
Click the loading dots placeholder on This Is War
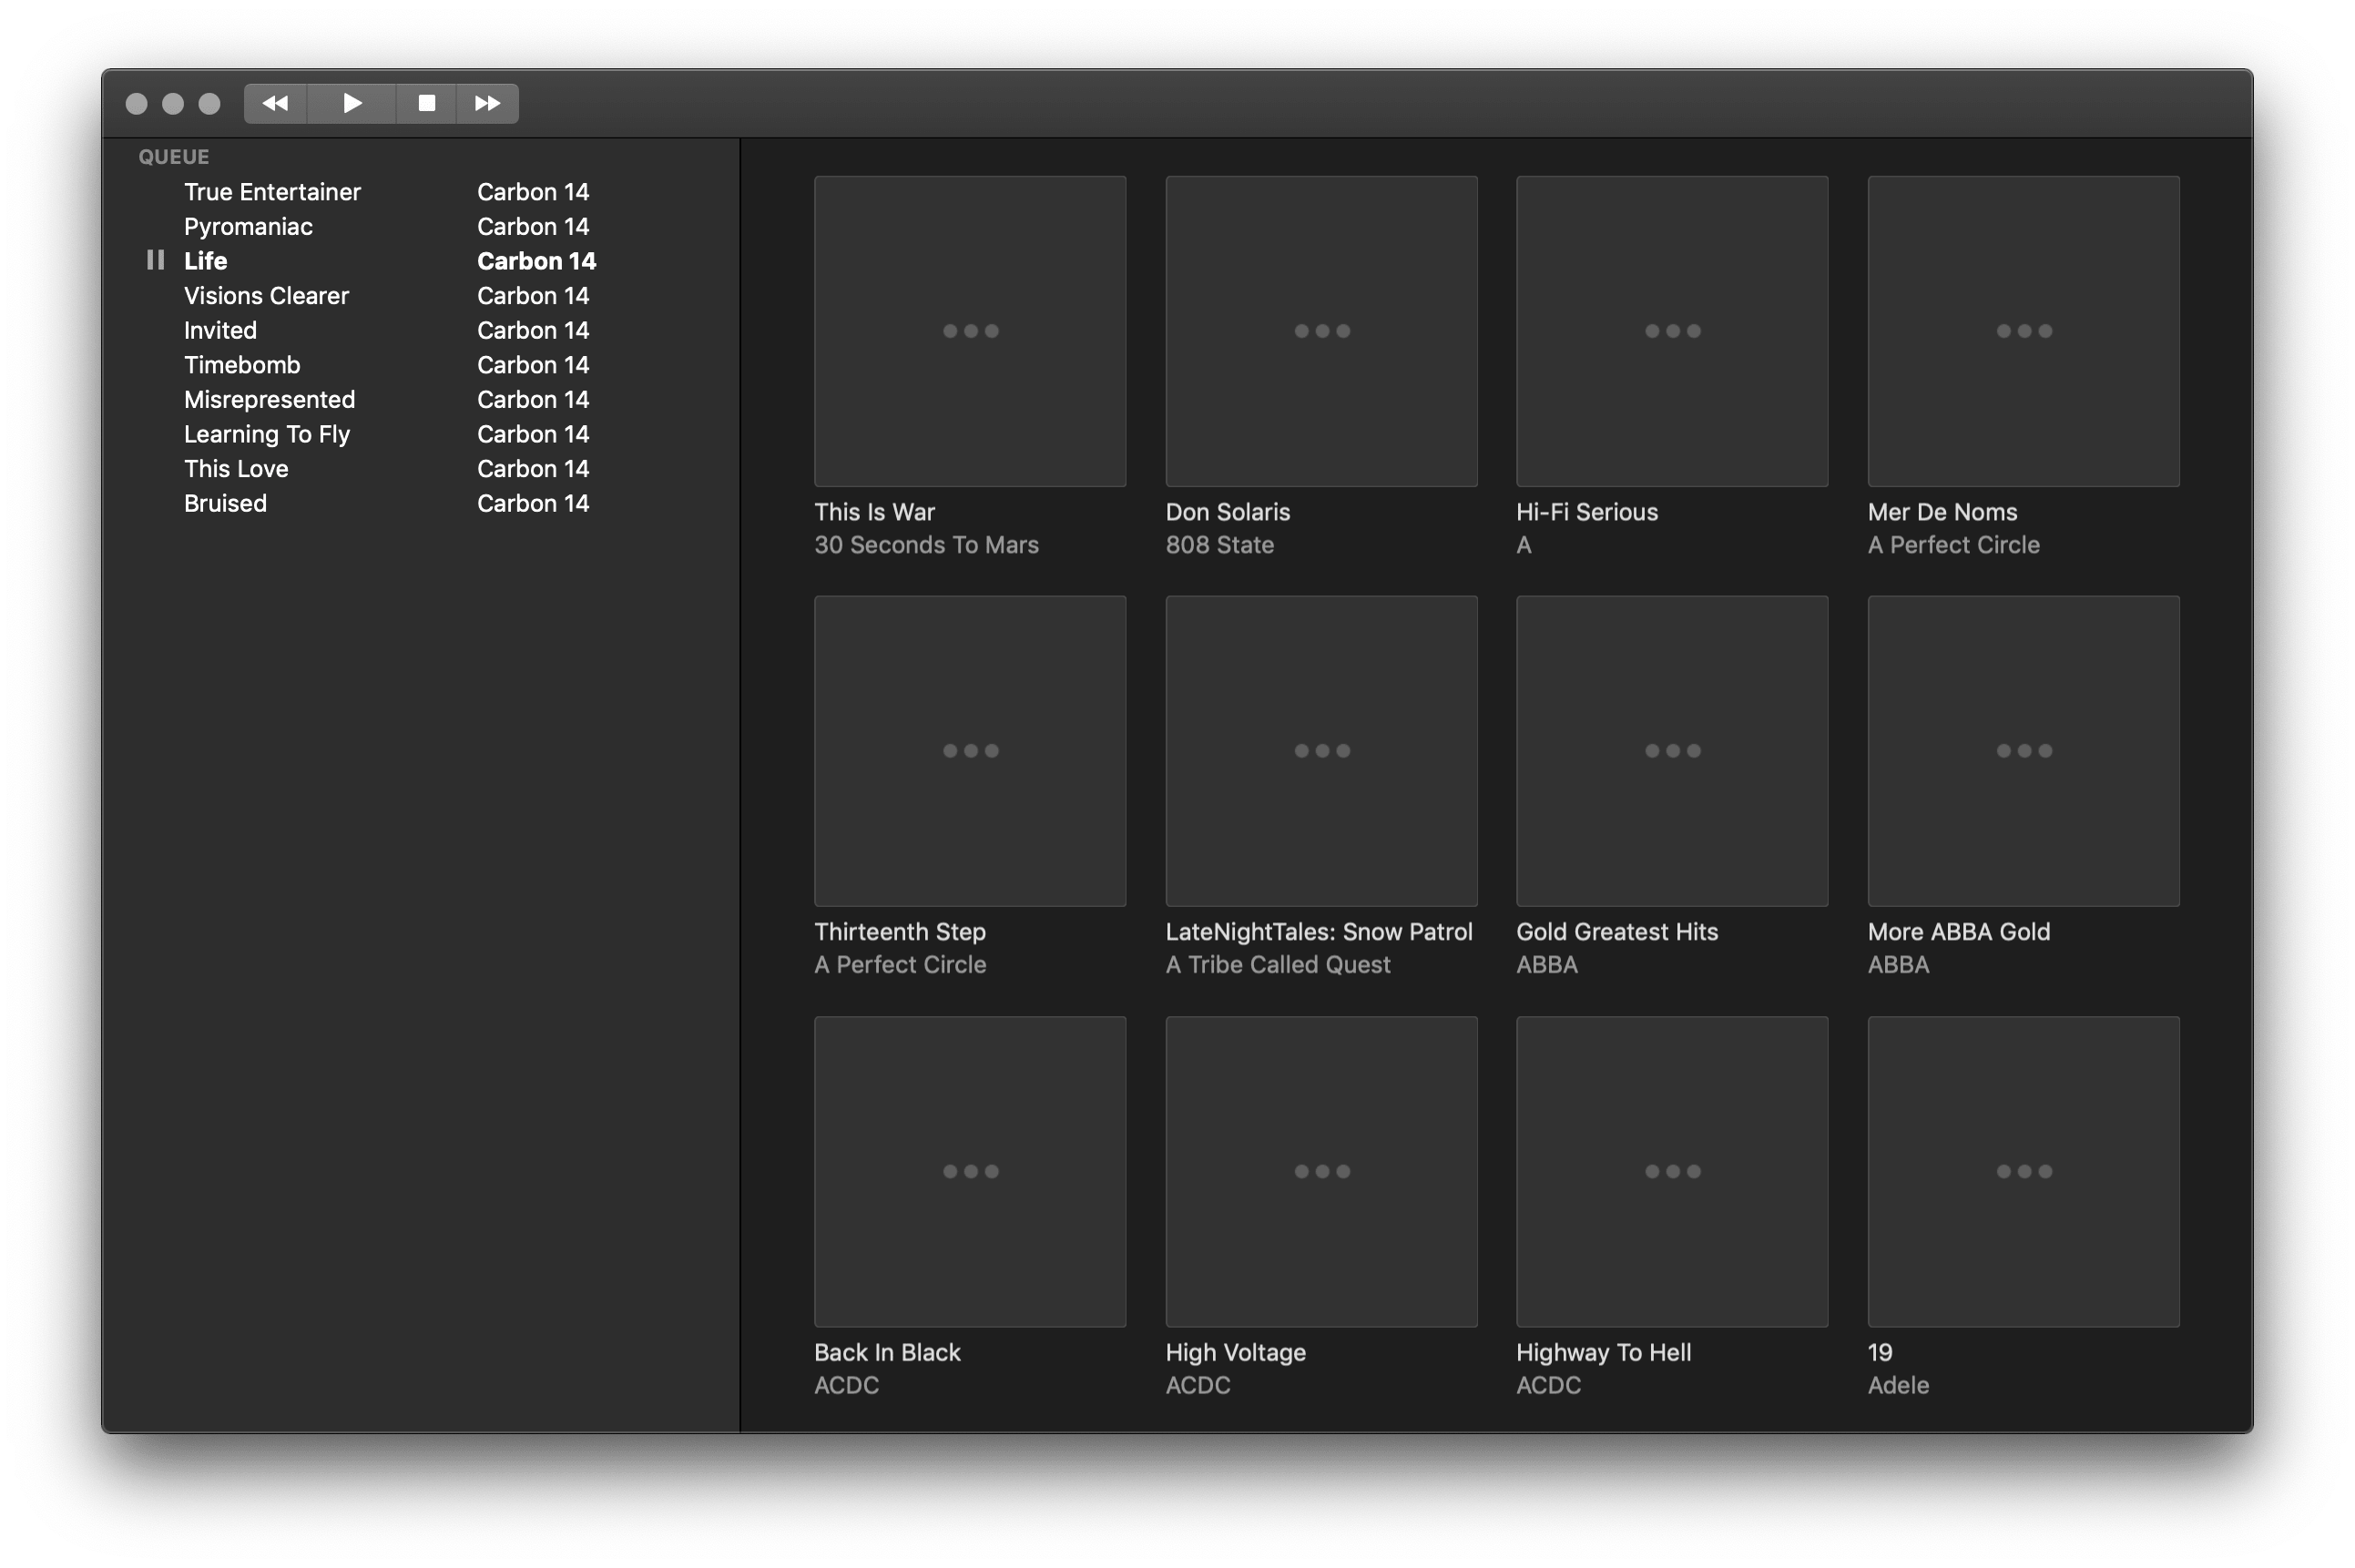click(969, 331)
